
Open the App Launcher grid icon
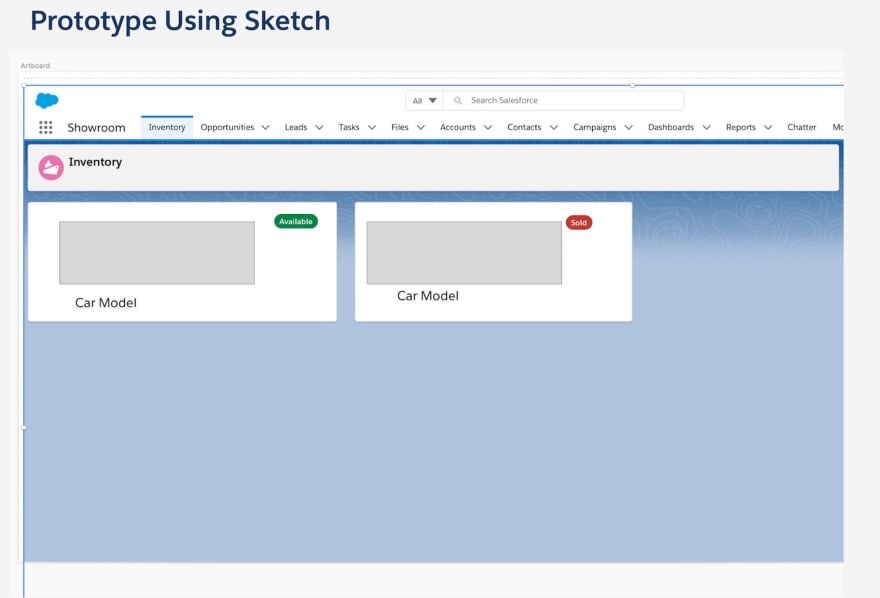point(45,127)
